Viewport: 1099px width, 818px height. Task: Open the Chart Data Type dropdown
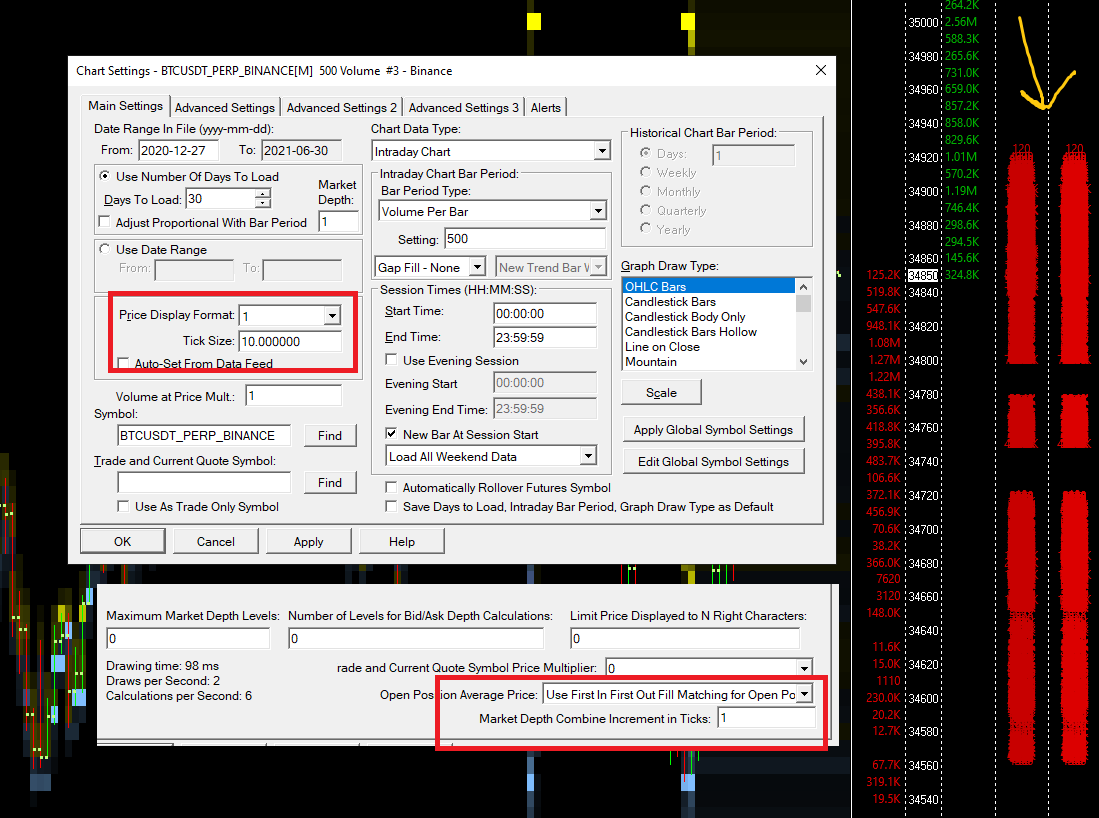601,151
